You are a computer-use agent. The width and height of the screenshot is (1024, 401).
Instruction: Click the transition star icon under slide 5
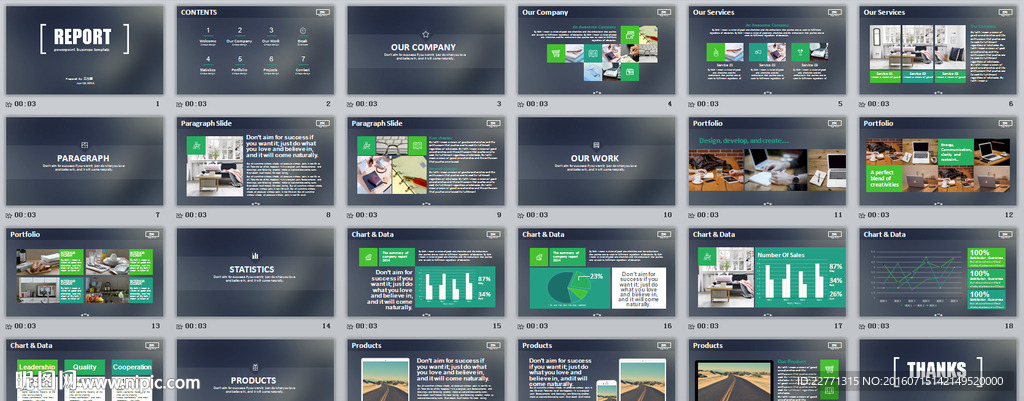(x=691, y=104)
